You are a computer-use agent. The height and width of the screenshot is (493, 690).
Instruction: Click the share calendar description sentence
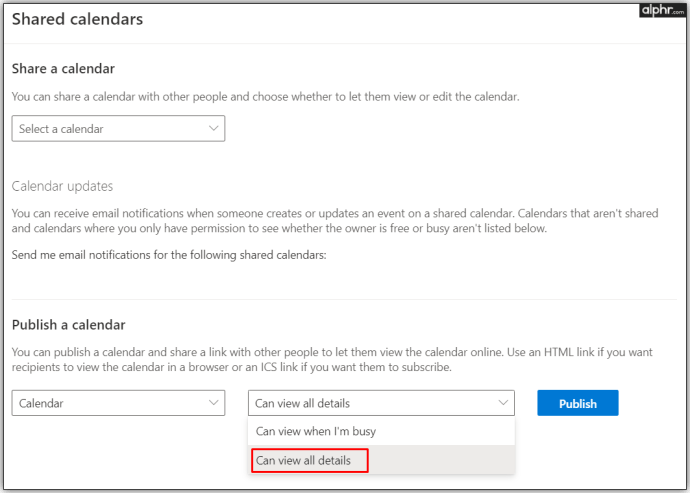point(265,96)
